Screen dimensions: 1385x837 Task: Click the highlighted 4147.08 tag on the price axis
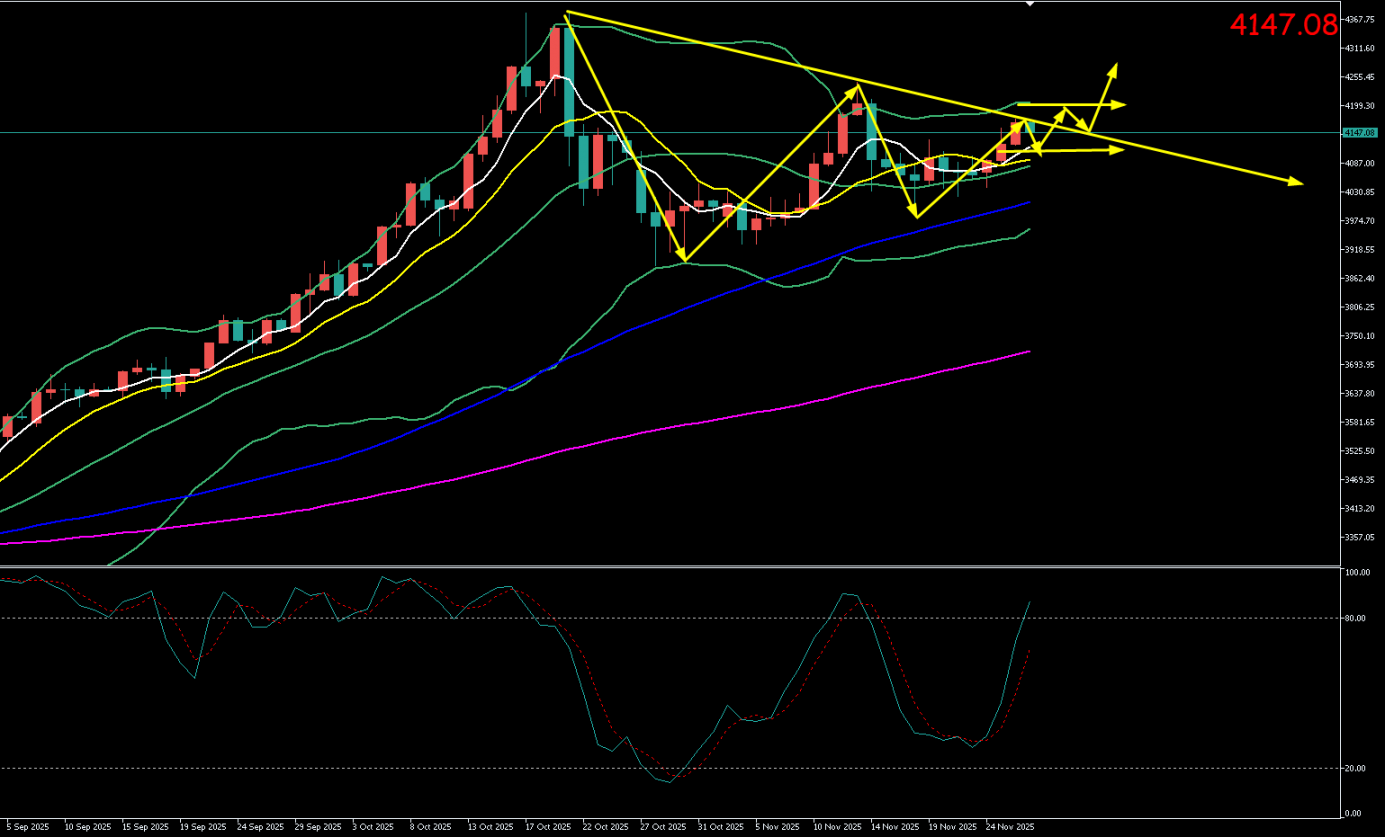pos(1361,132)
